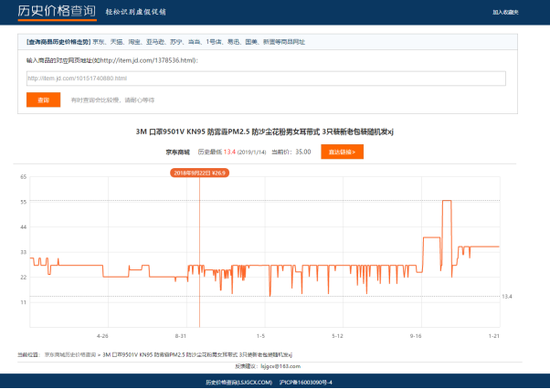The image size is (550, 389).
Task: Click the 5-12 date label on the chart axis
Action: pyautogui.click(x=337, y=336)
